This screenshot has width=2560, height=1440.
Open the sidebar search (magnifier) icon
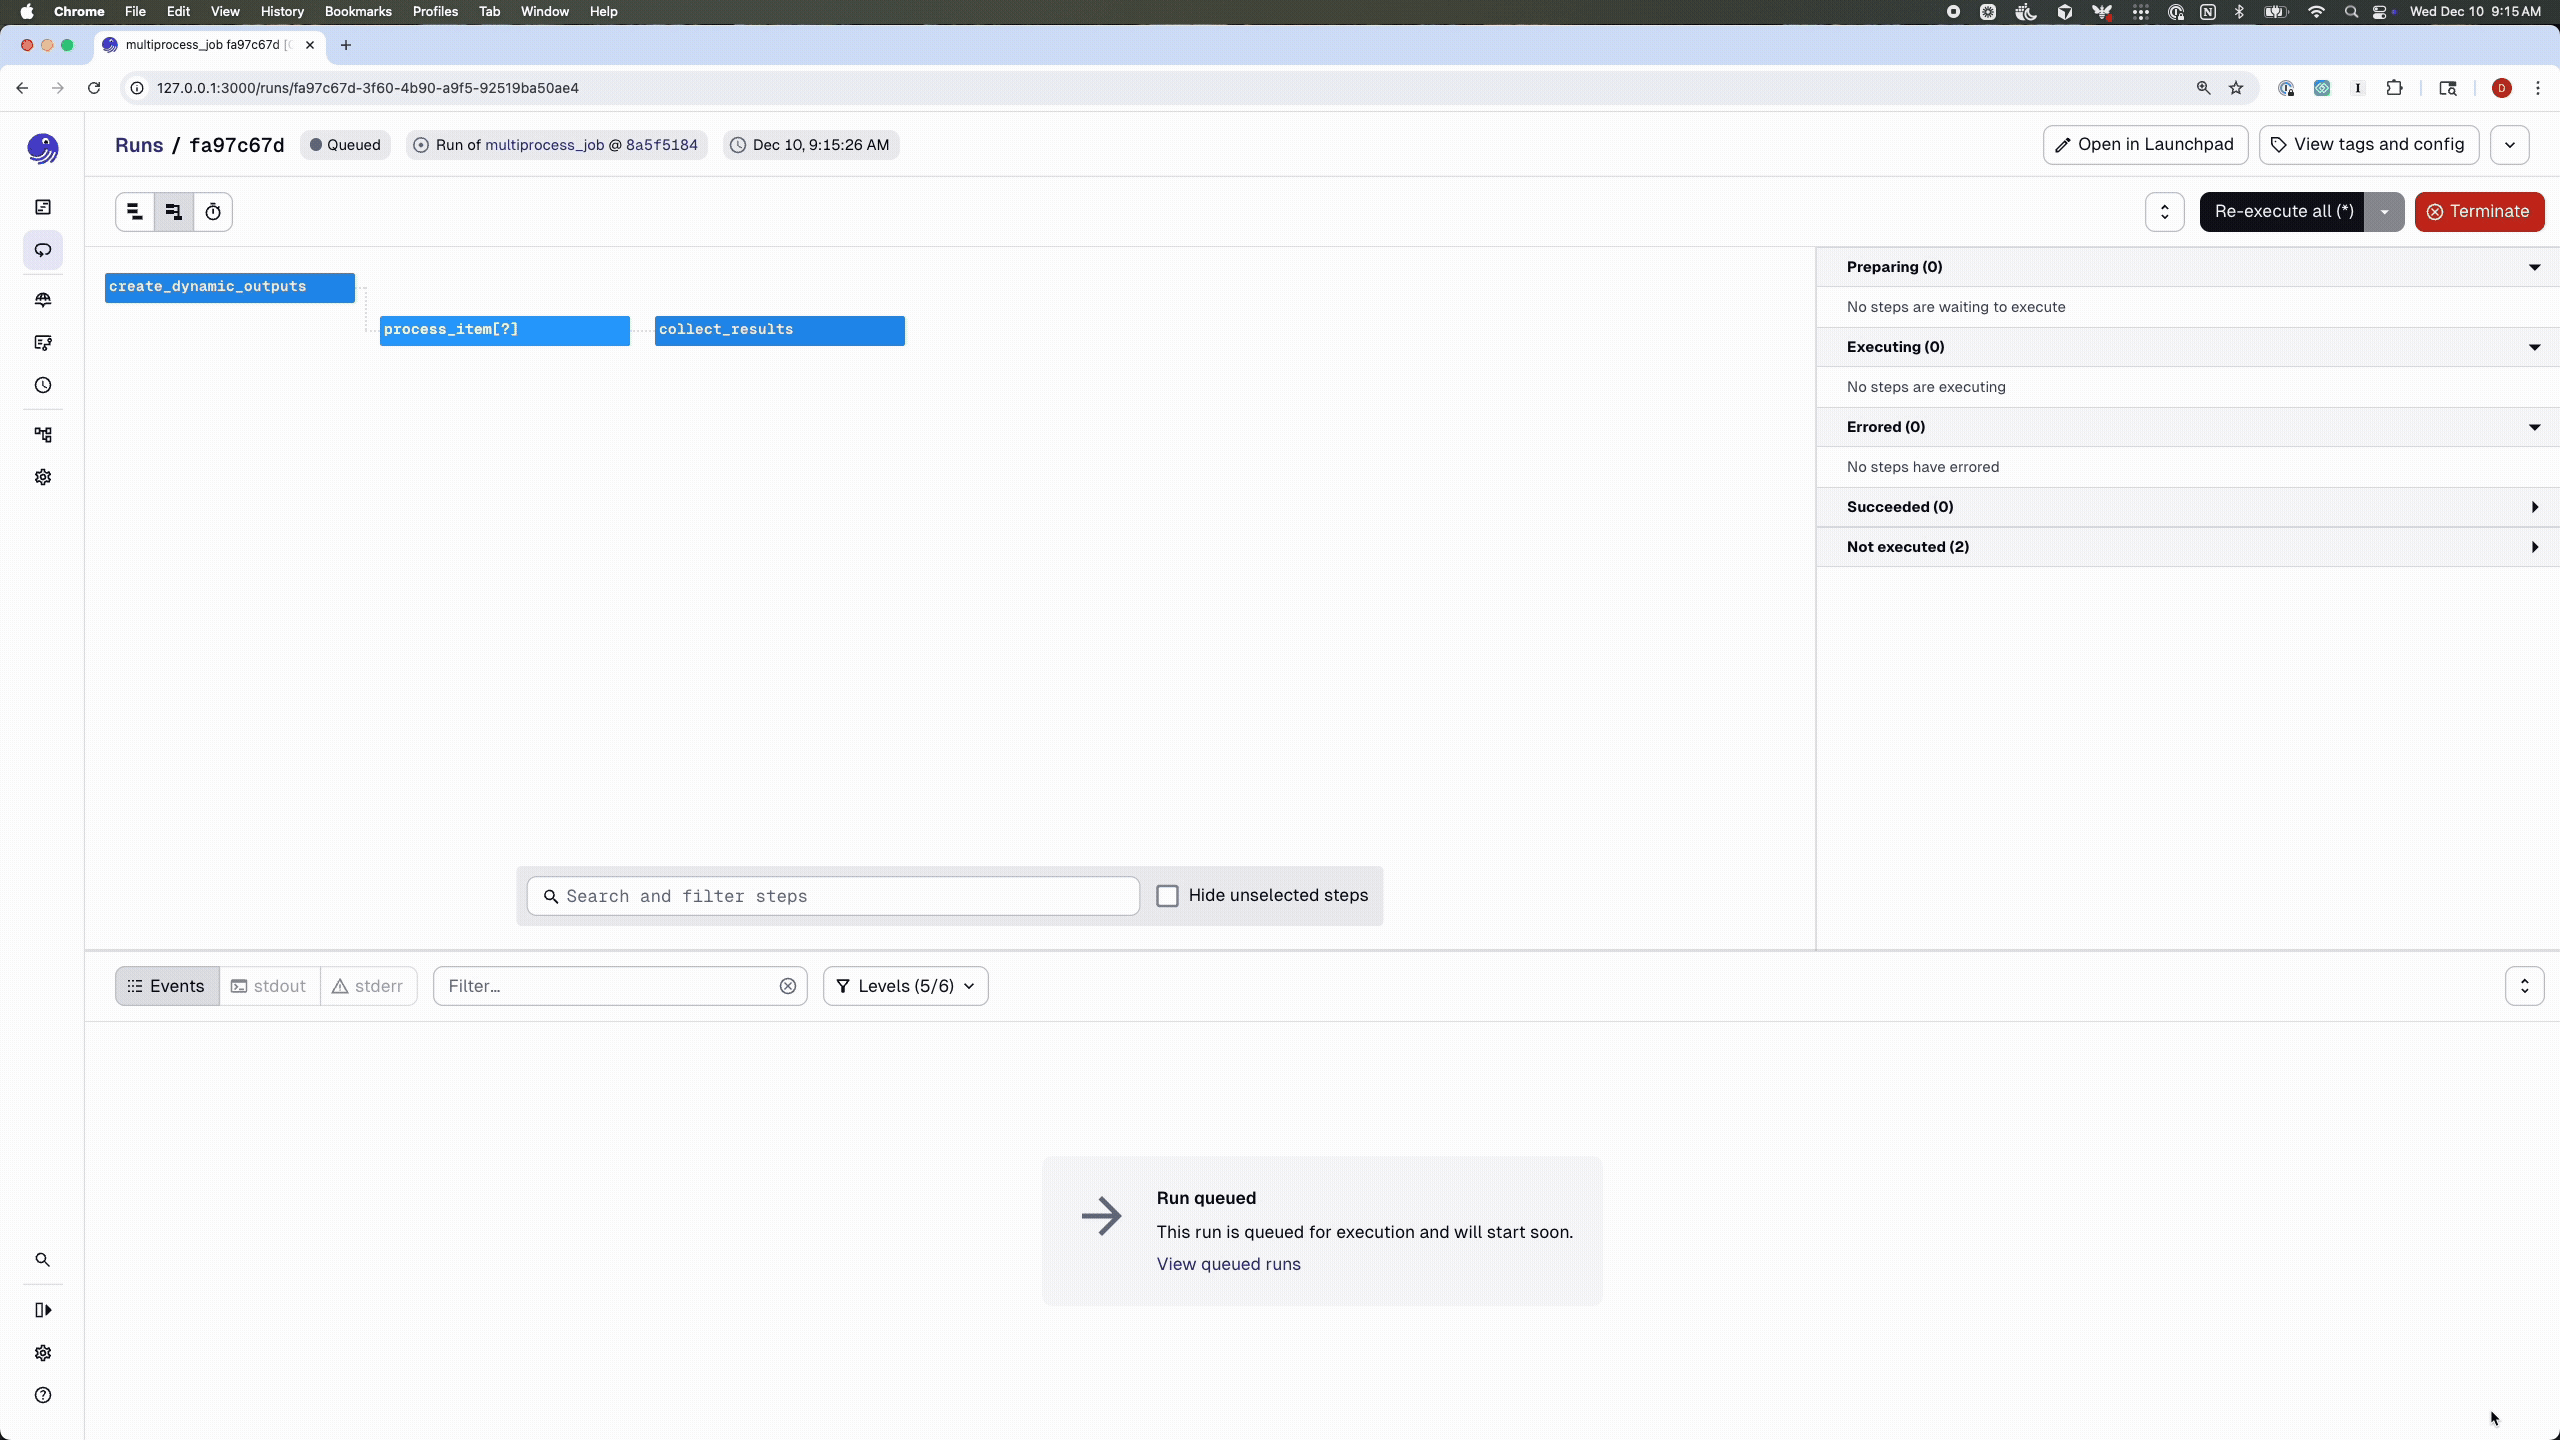[43, 1260]
